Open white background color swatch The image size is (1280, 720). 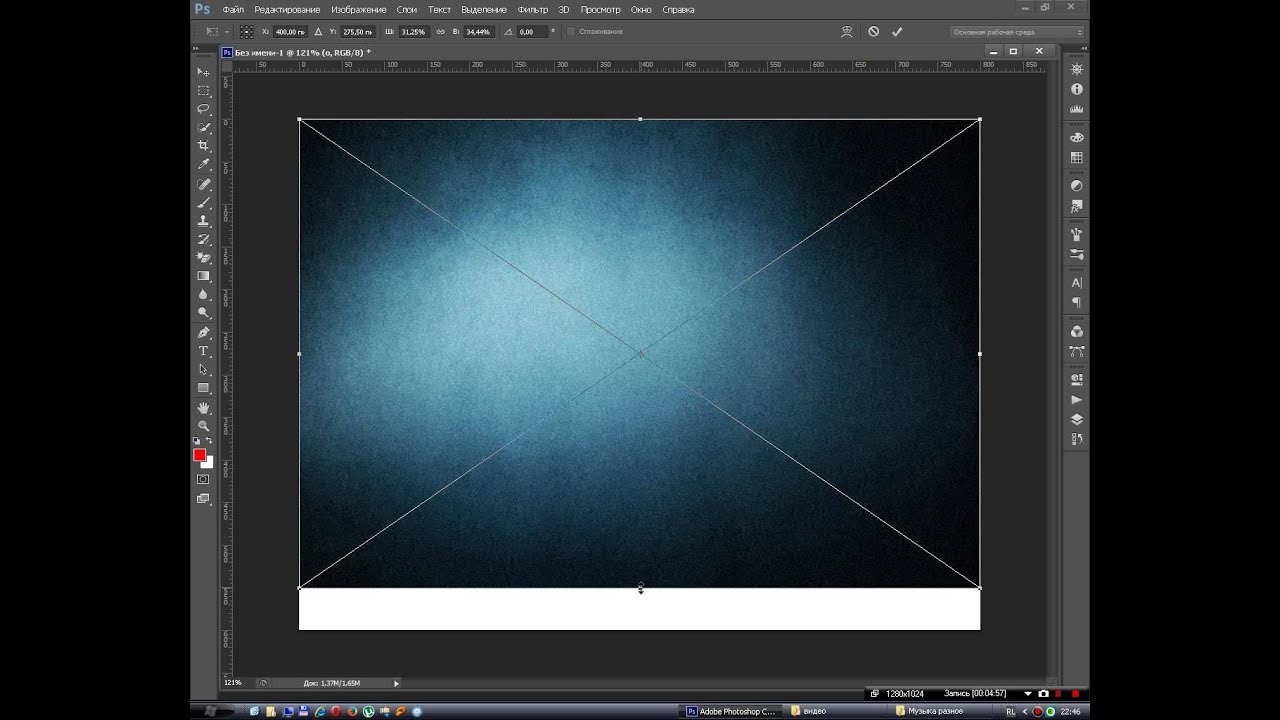[x=209, y=464]
